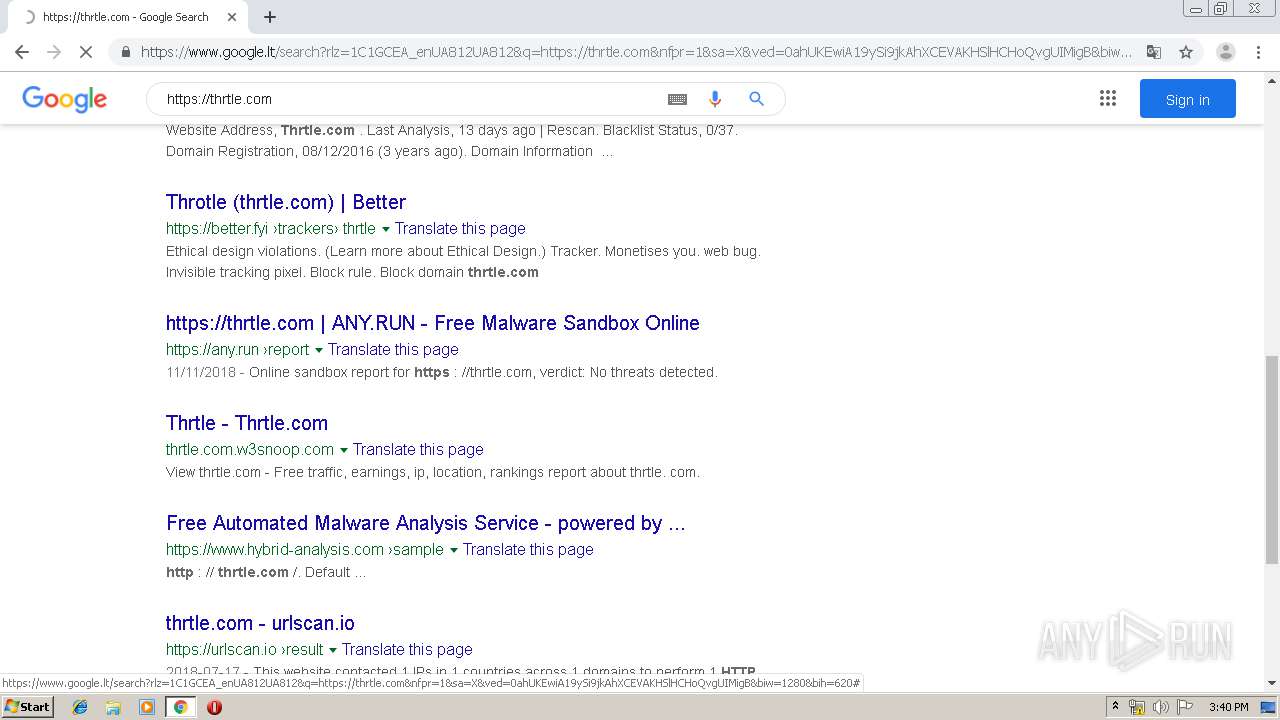The height and width of the screenshot is (720, 1280).
Task: Click the 3:40 PM system clock
Action: (1228, 707)
